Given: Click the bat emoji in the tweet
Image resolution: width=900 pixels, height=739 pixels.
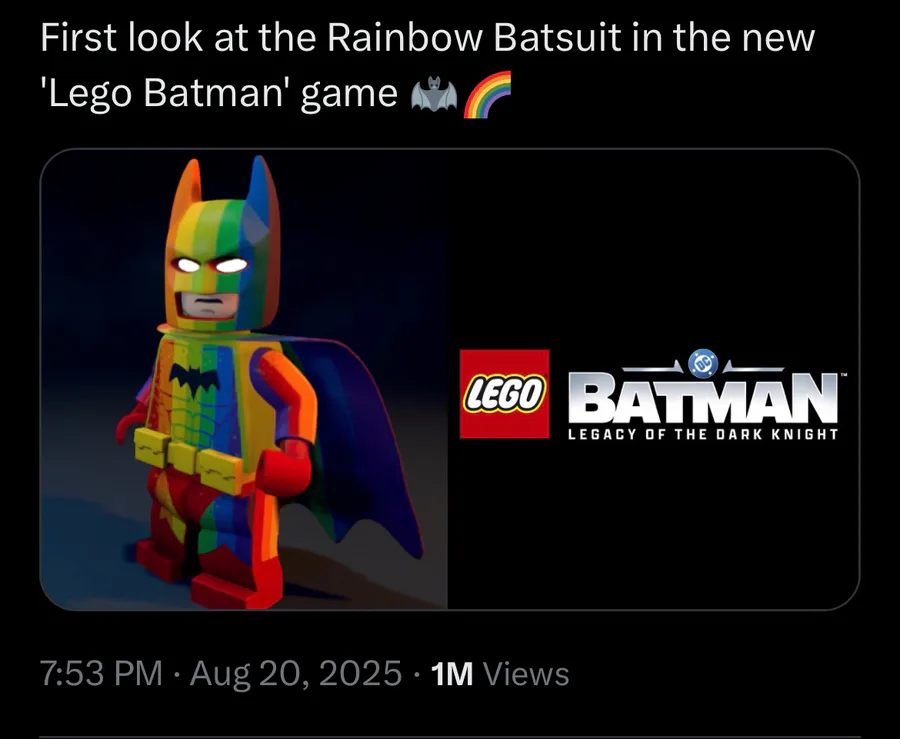Looking at the screenshot, I should [x=435, y=94].
